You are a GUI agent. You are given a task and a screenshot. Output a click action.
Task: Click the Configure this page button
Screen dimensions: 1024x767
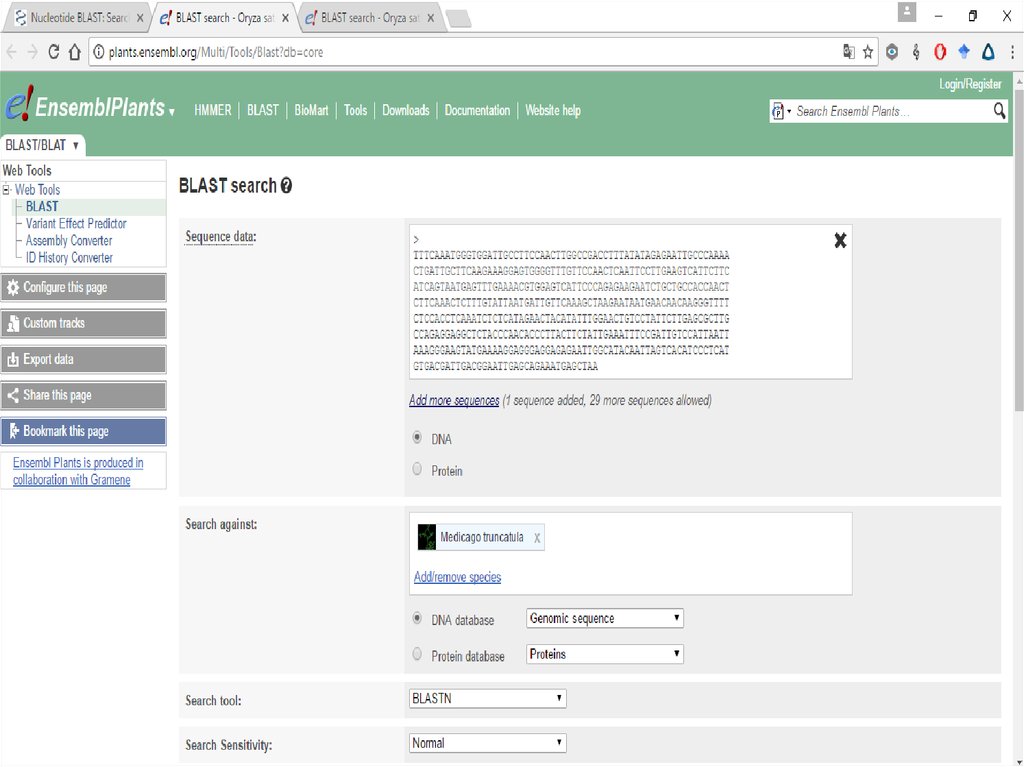pos(84,288)
